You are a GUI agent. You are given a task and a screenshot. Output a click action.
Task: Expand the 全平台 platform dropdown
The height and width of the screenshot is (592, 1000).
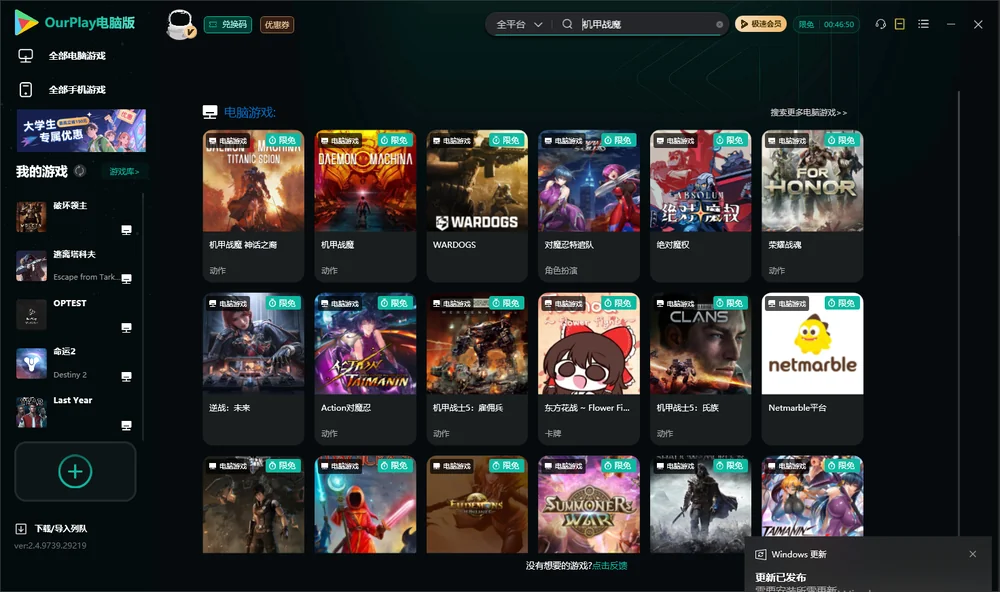pyautogui.click(x=519, y=24)
